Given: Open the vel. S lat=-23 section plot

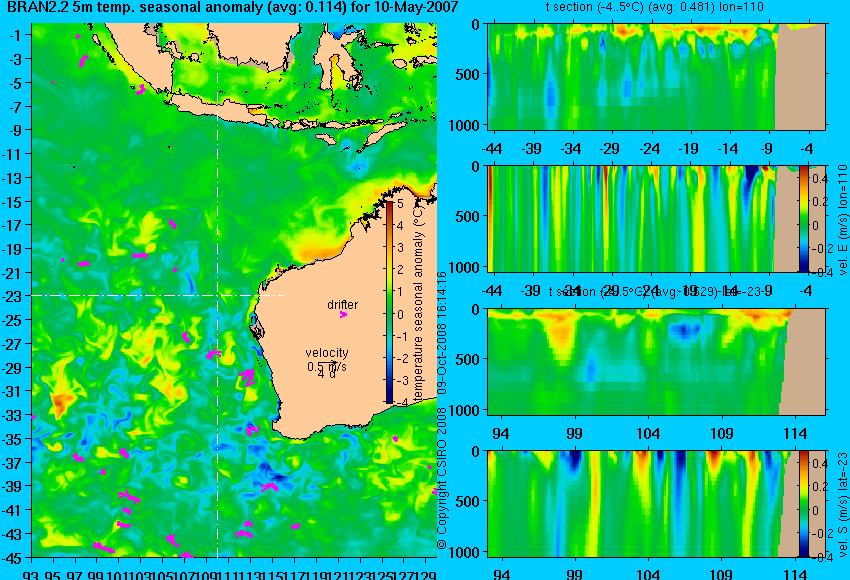Looking at the screenshot, I should 657,504.
